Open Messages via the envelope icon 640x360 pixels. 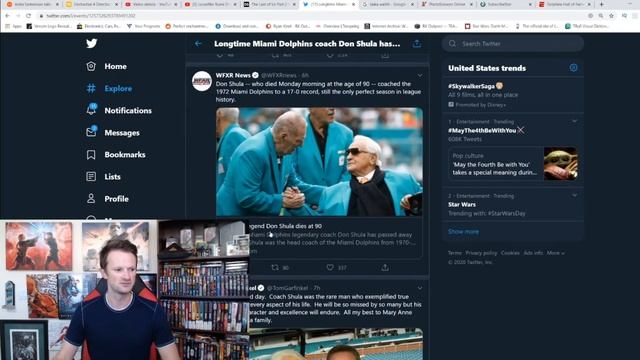pyautogui.click(x=91, y=131)
